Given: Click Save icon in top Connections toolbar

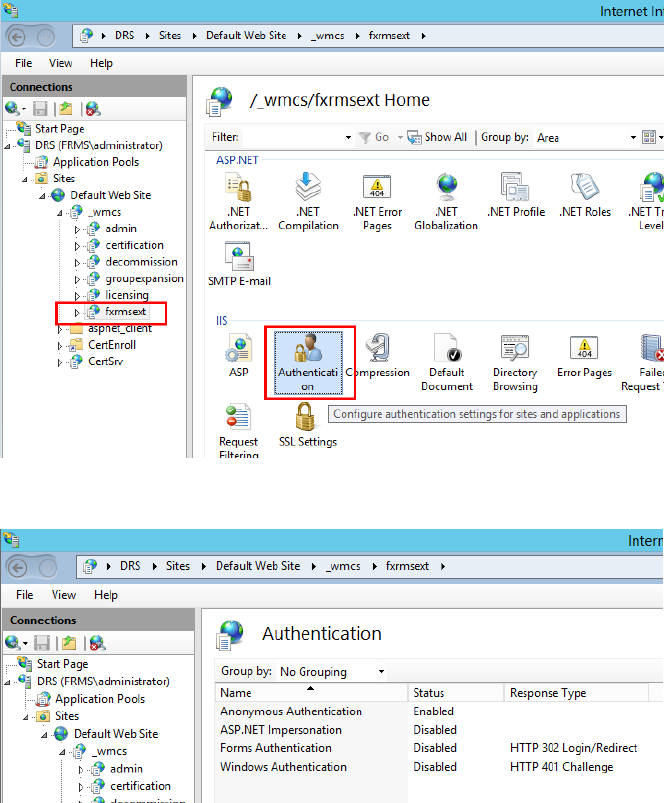Looking at the screenshot, I should [x=40, y=109].
